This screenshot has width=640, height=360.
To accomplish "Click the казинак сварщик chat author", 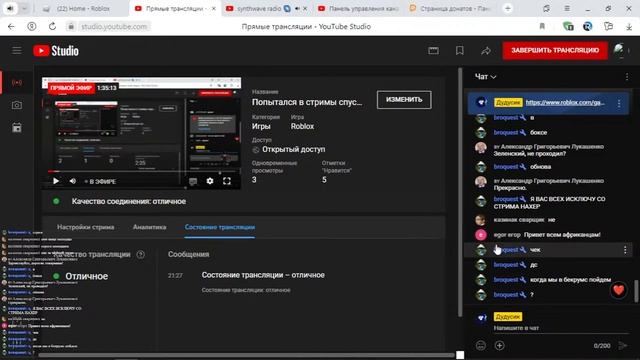I will [519, 220].
